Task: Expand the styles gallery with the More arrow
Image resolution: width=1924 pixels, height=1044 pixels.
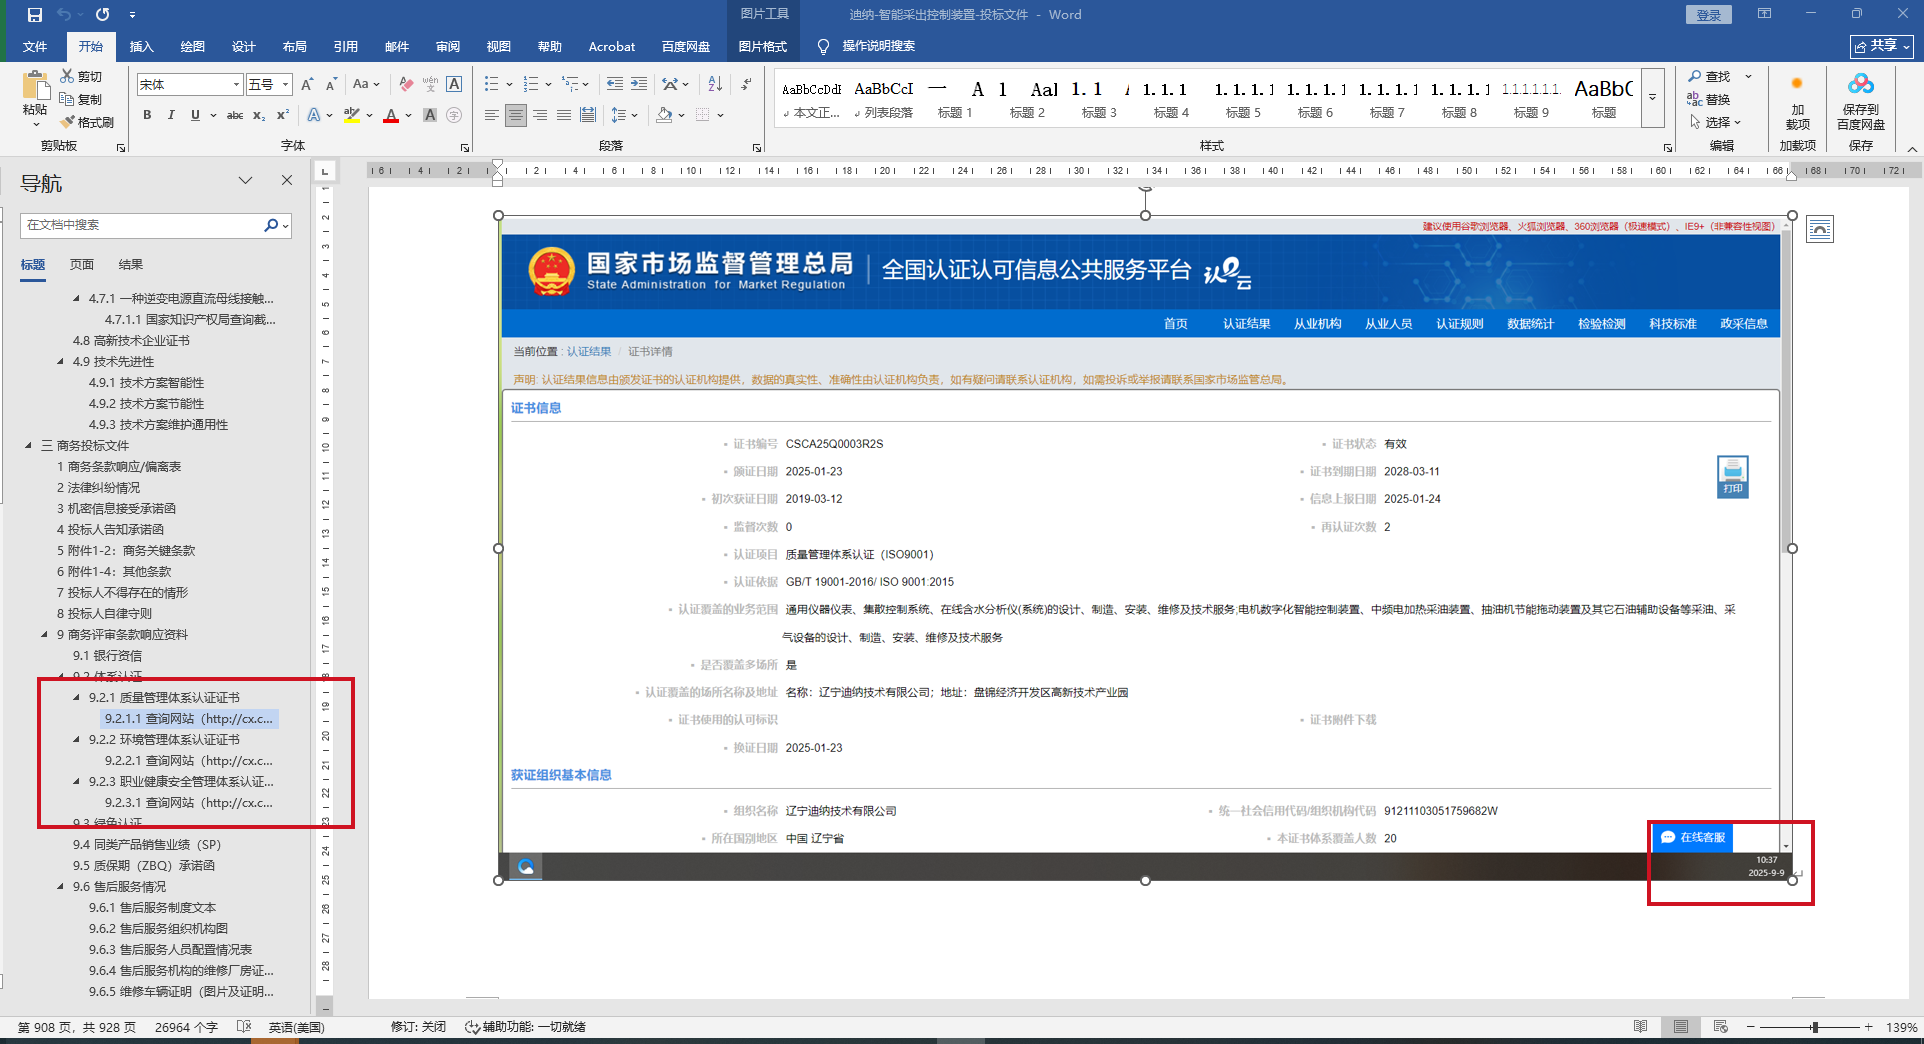Action: coord(1653,97)
